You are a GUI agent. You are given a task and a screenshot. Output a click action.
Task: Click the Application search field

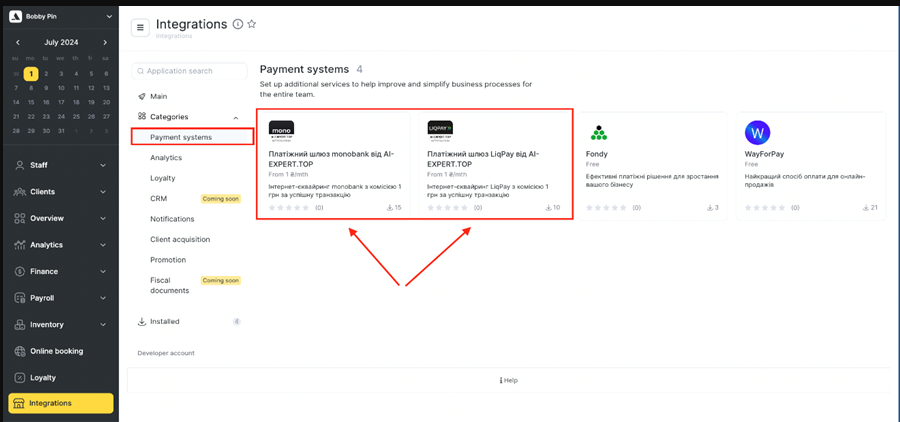(x=189, y=71)
